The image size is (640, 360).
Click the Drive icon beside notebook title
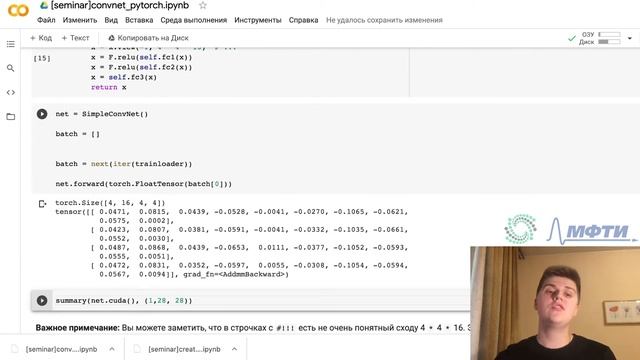pyautogui.click(x=44, y=5)
